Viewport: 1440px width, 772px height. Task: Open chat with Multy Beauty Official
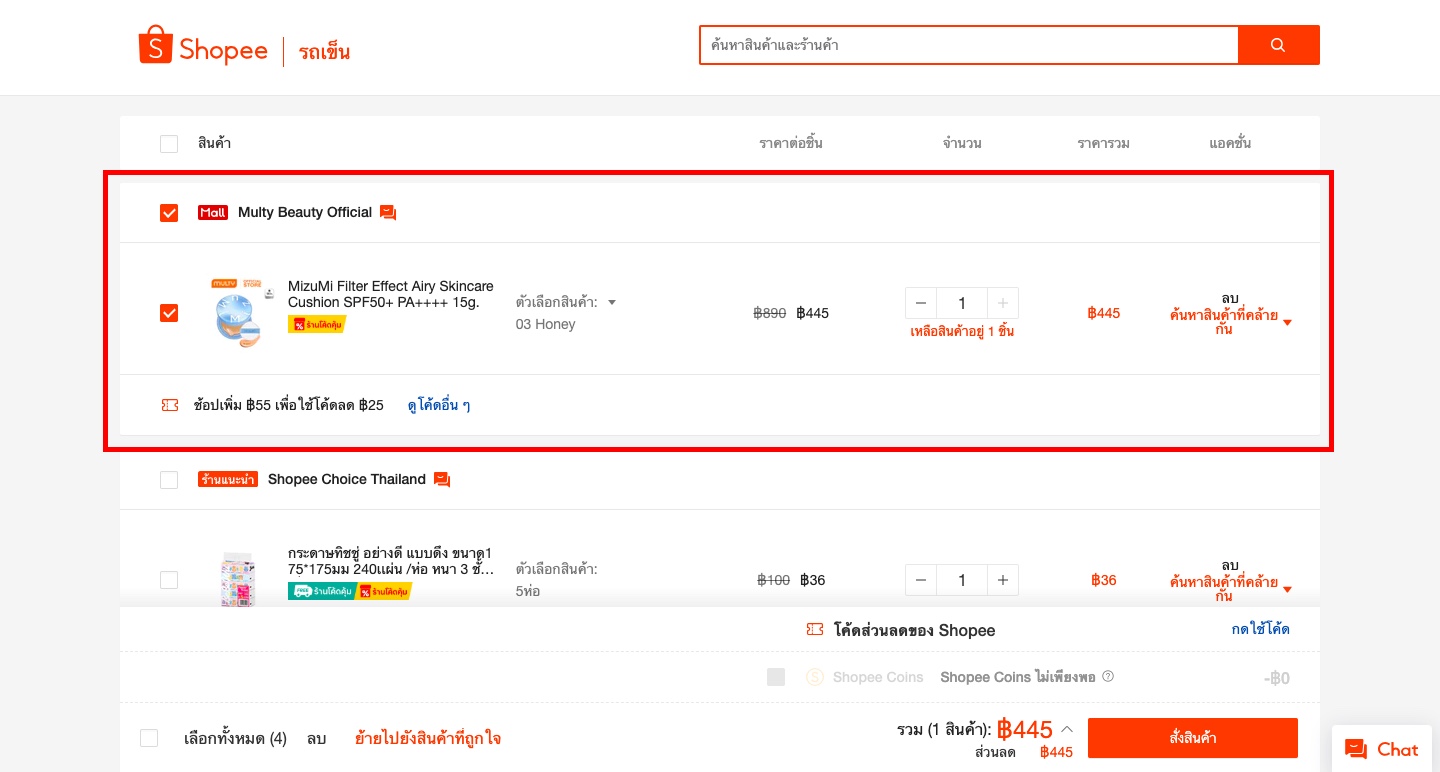point(388,213)
